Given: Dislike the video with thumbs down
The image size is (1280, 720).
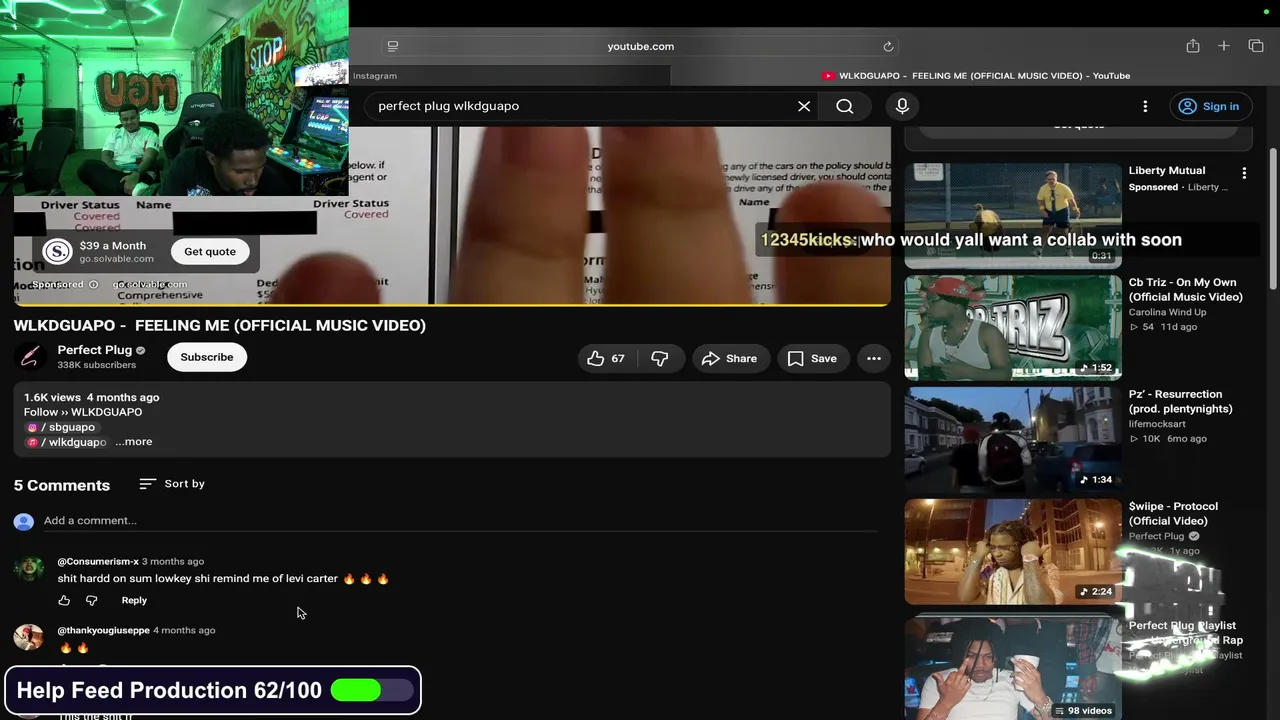Looking at the screenshot, I should 660,358.
